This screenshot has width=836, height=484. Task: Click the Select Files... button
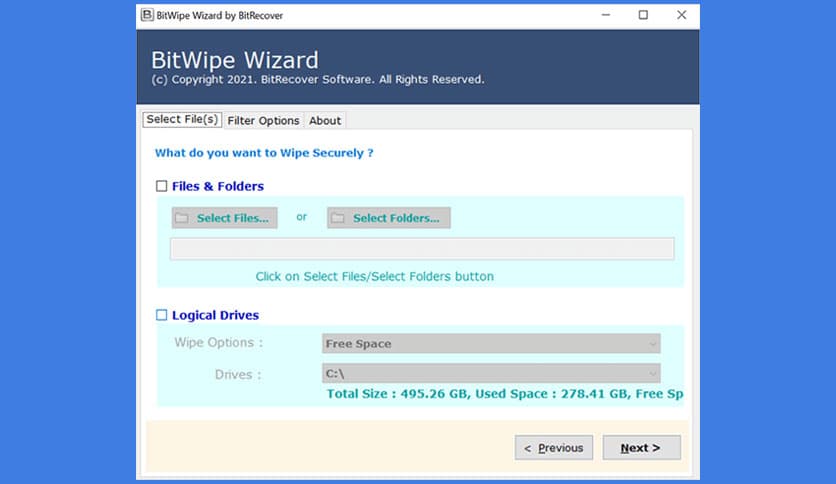pos(224,218)
